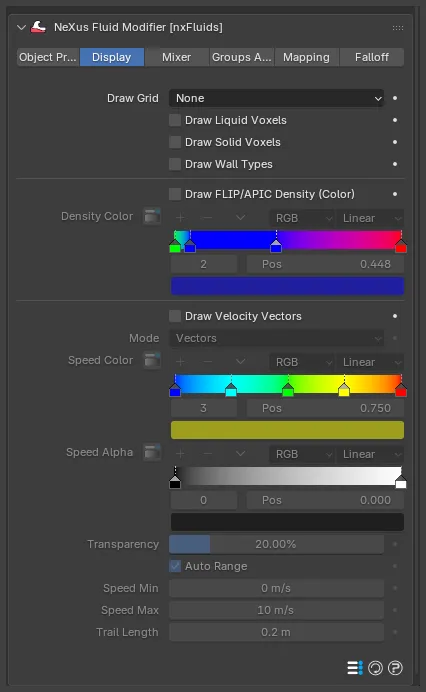This screenshot has width=426, height=692.
Task: Add a stop to Speed Color ramp
Action: (x=181, y=362)
